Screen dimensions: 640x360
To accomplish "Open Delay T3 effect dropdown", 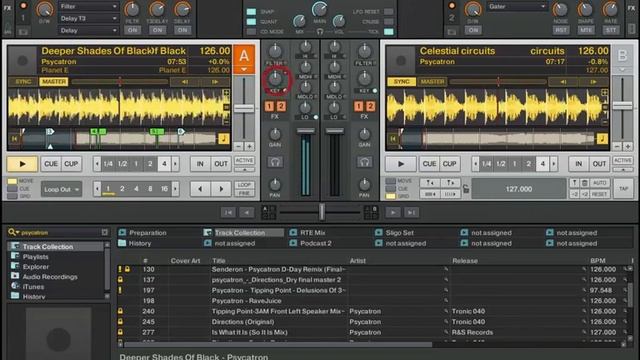I will point(88,18).
